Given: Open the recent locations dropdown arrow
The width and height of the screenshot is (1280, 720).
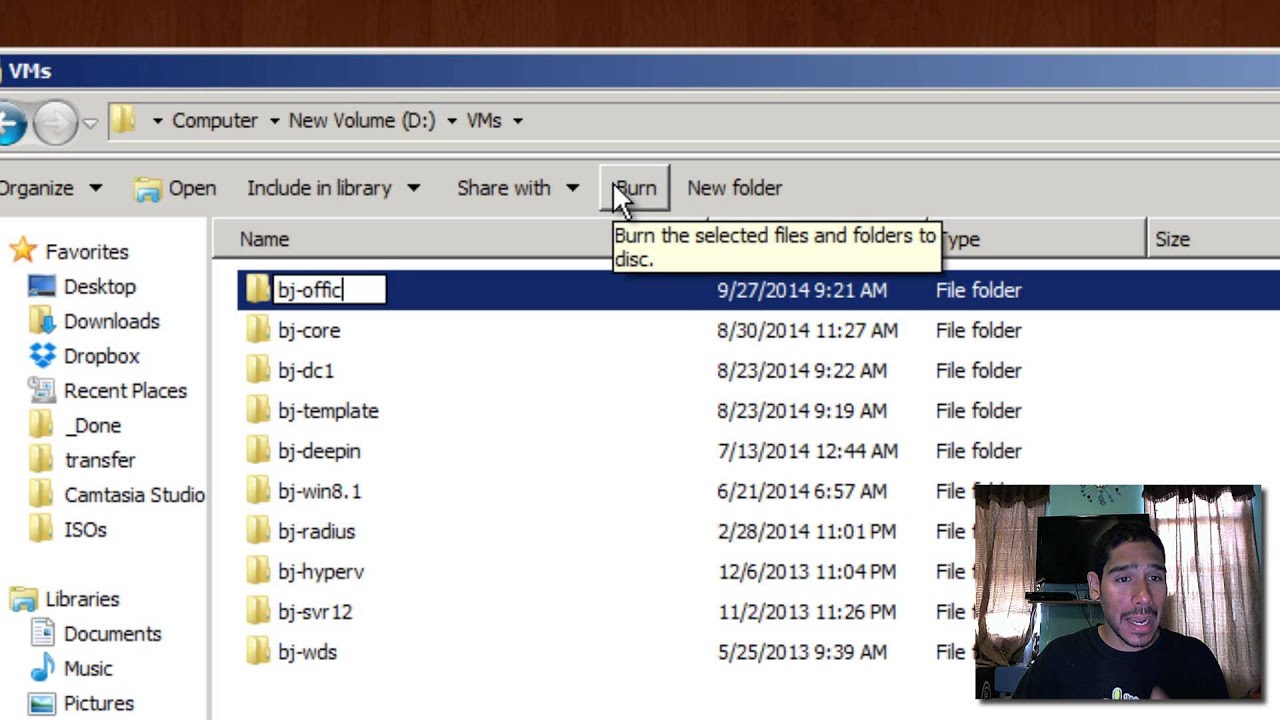Looking at the screenshot, I should 90,122.
